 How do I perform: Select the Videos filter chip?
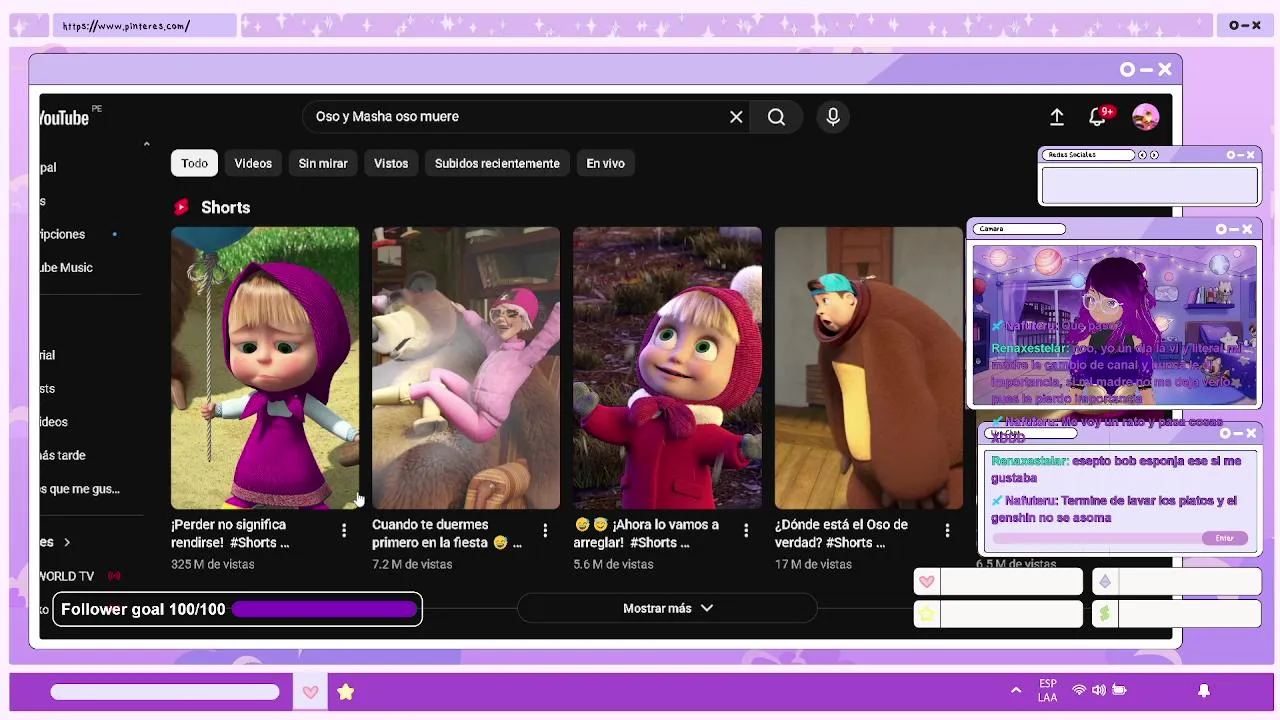253,163
